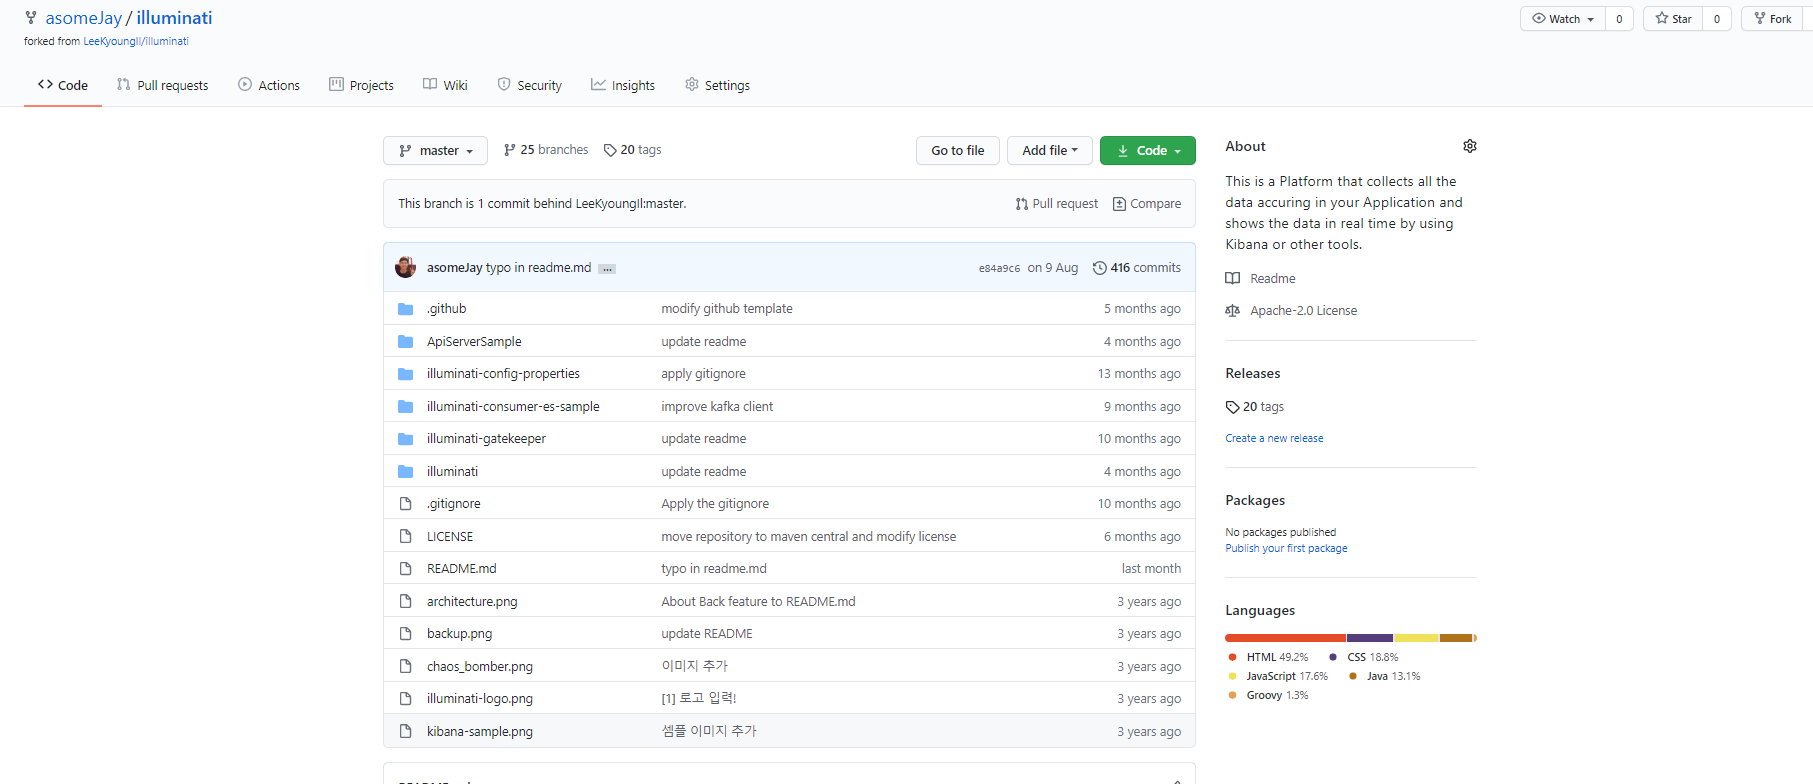Click the asomeJay avatar image
1813x784 pixels.
405,267
